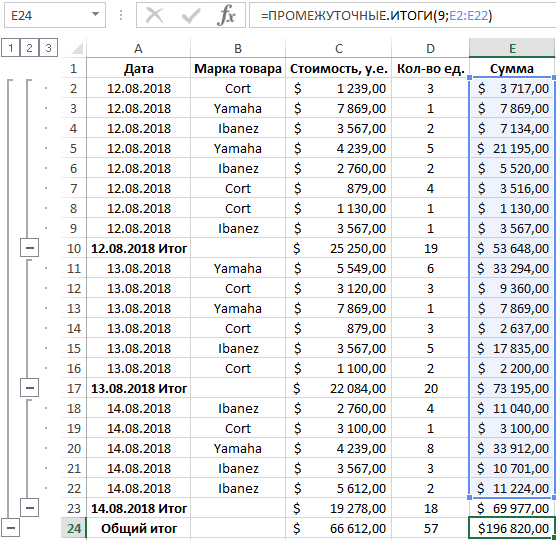
Task: Select column B header
Action: coord(238,48)
